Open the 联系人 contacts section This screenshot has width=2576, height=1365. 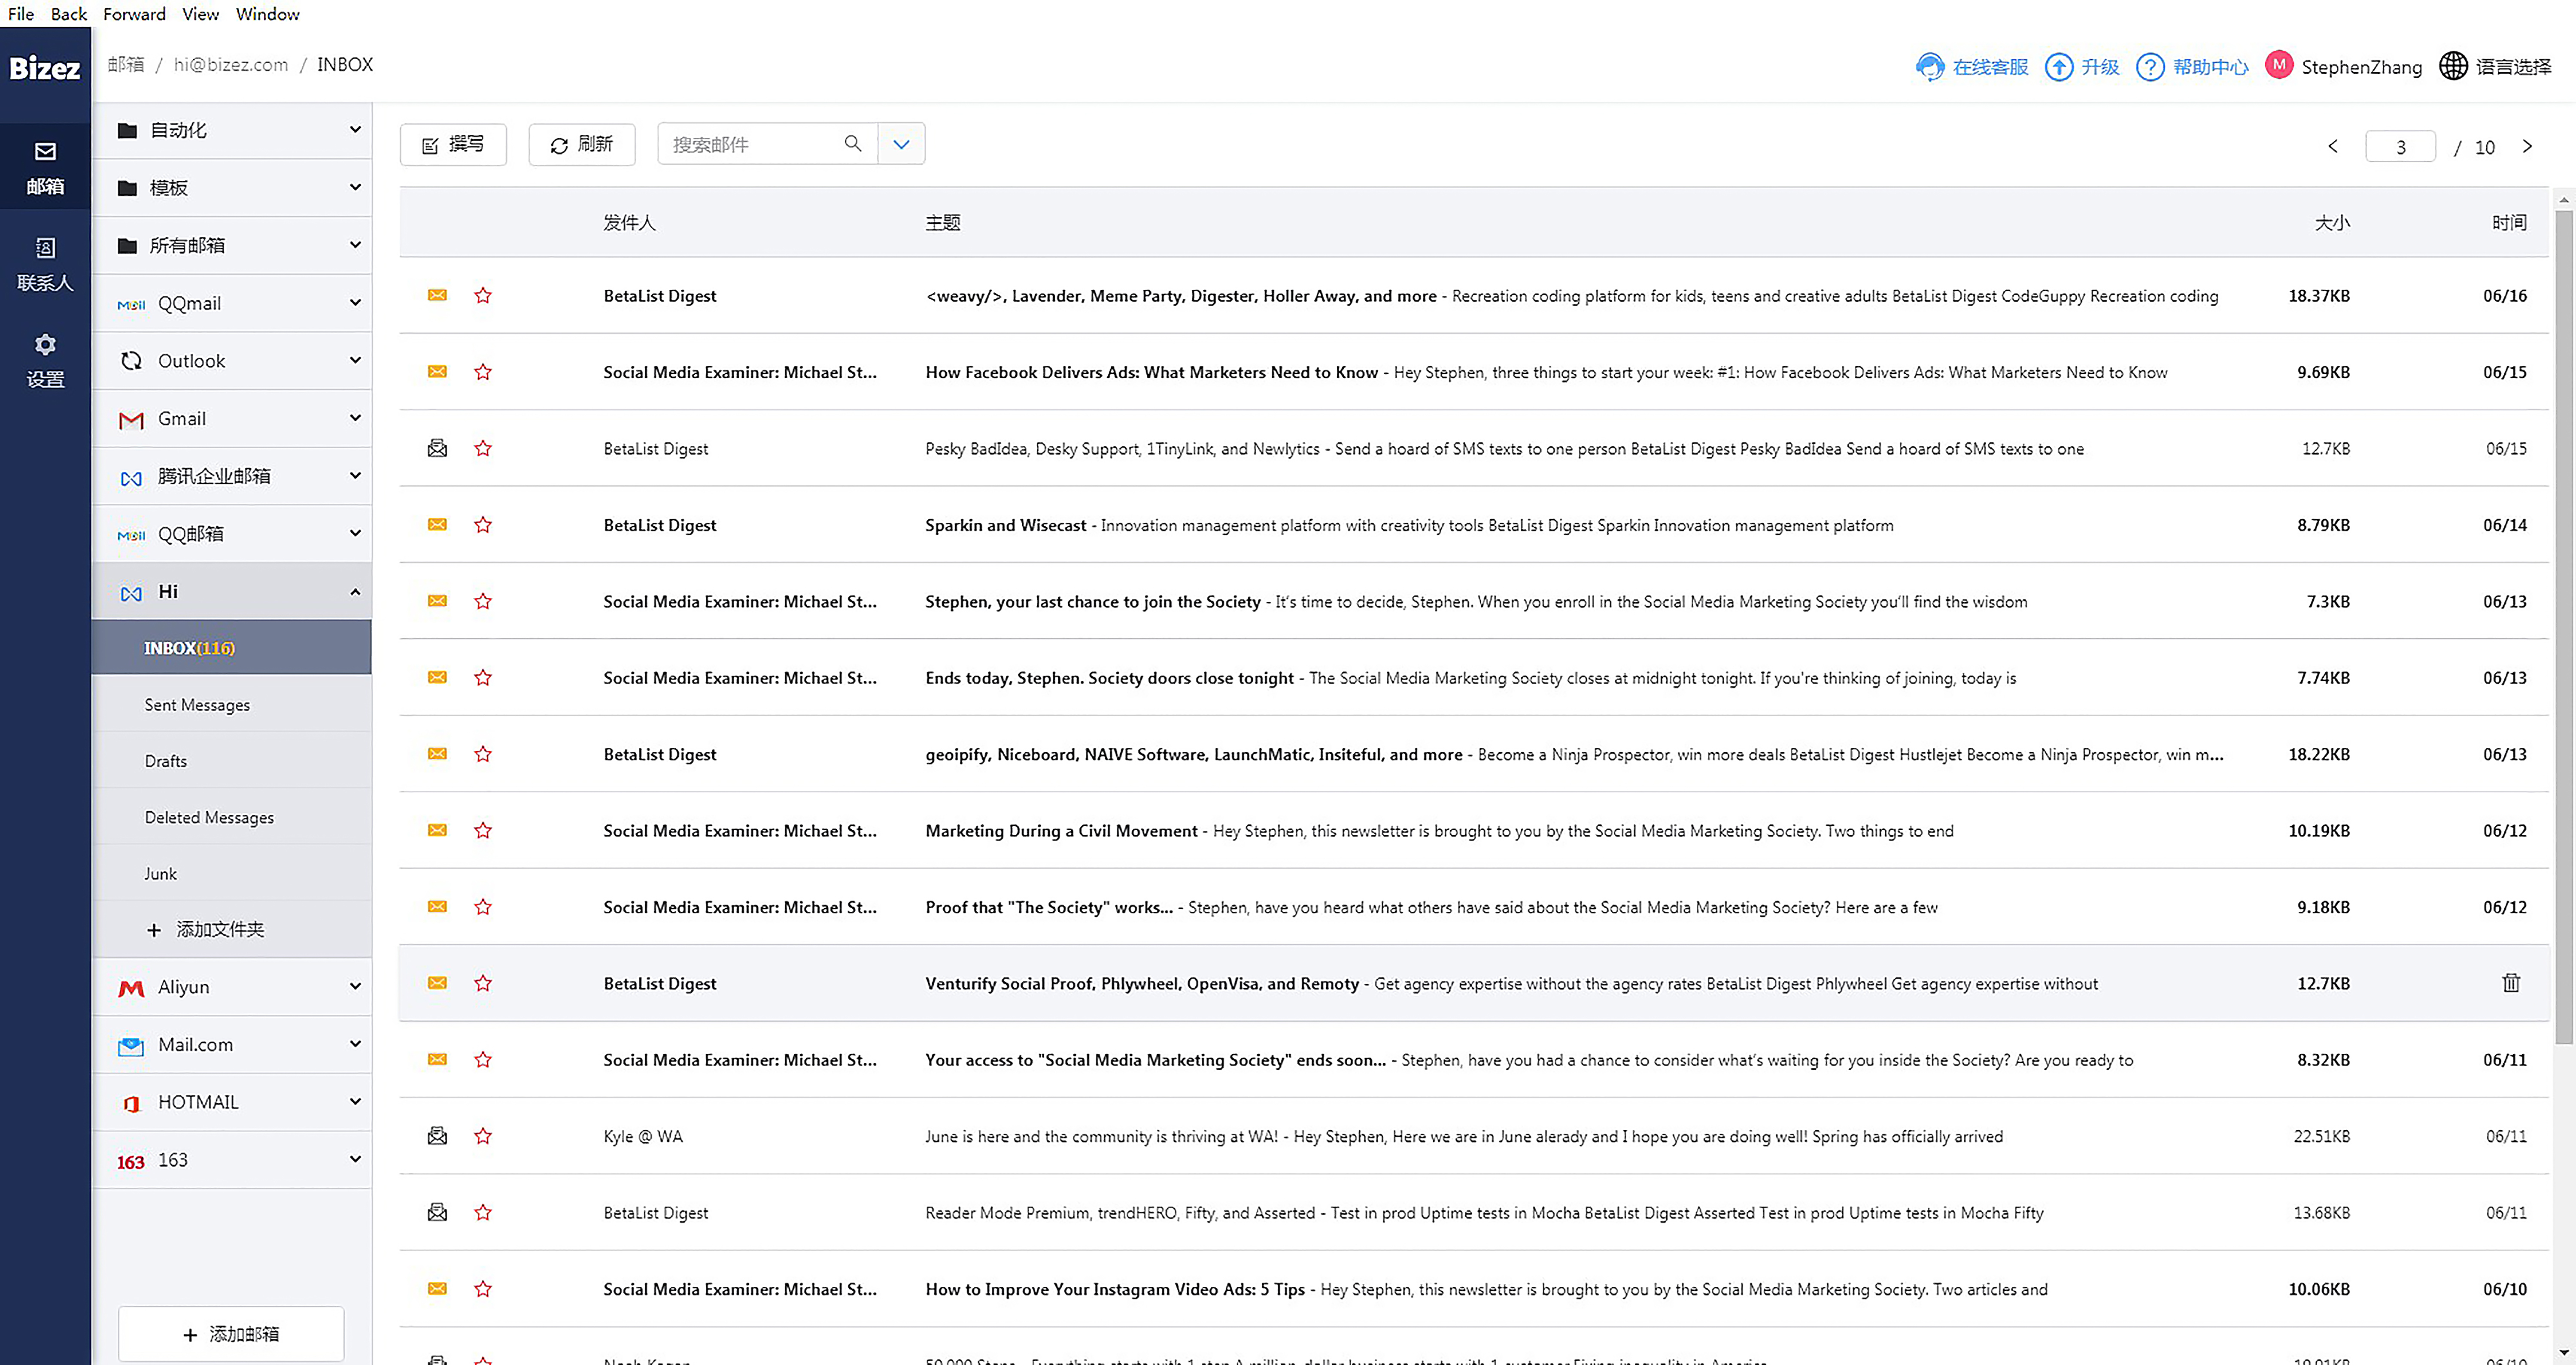coord(45,264)
